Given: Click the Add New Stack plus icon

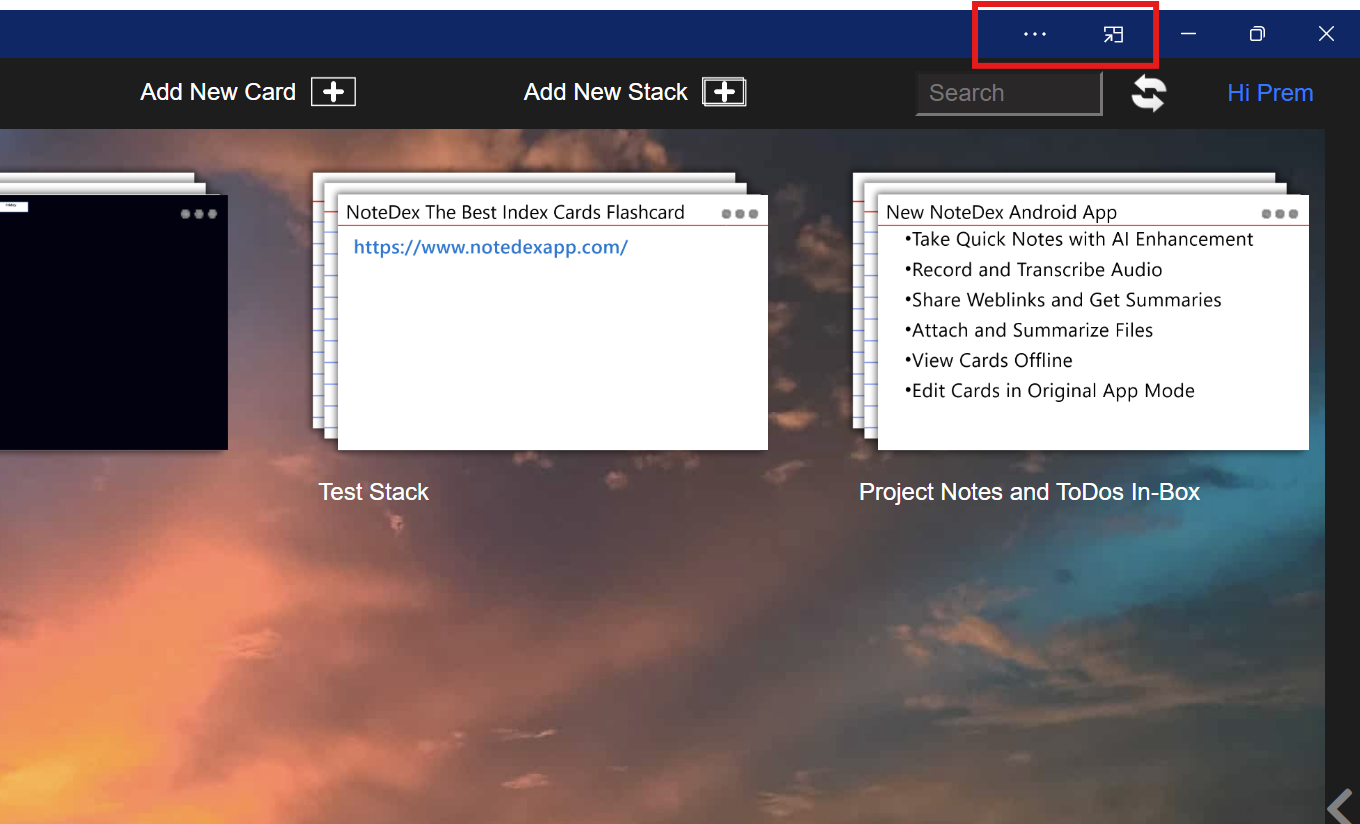Looking at the screenshot, I should 724,92.
